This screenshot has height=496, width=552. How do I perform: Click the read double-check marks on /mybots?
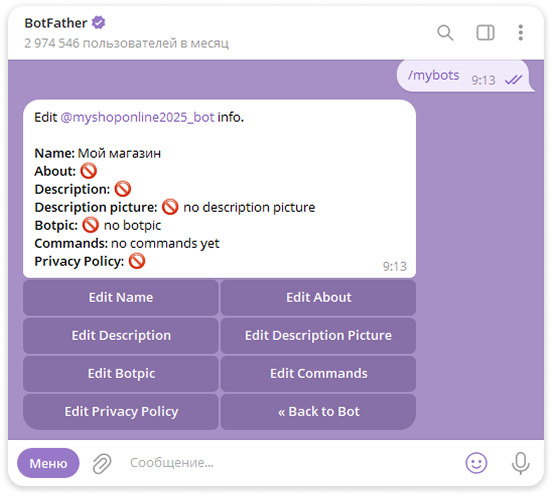(513, 80)
